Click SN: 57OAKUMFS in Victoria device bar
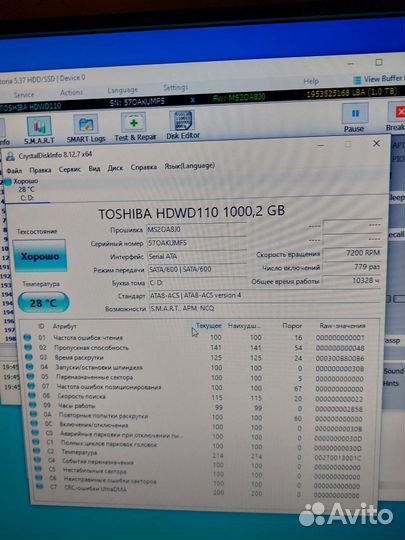This screenshot has width=405, height=540. pos(137,102)
